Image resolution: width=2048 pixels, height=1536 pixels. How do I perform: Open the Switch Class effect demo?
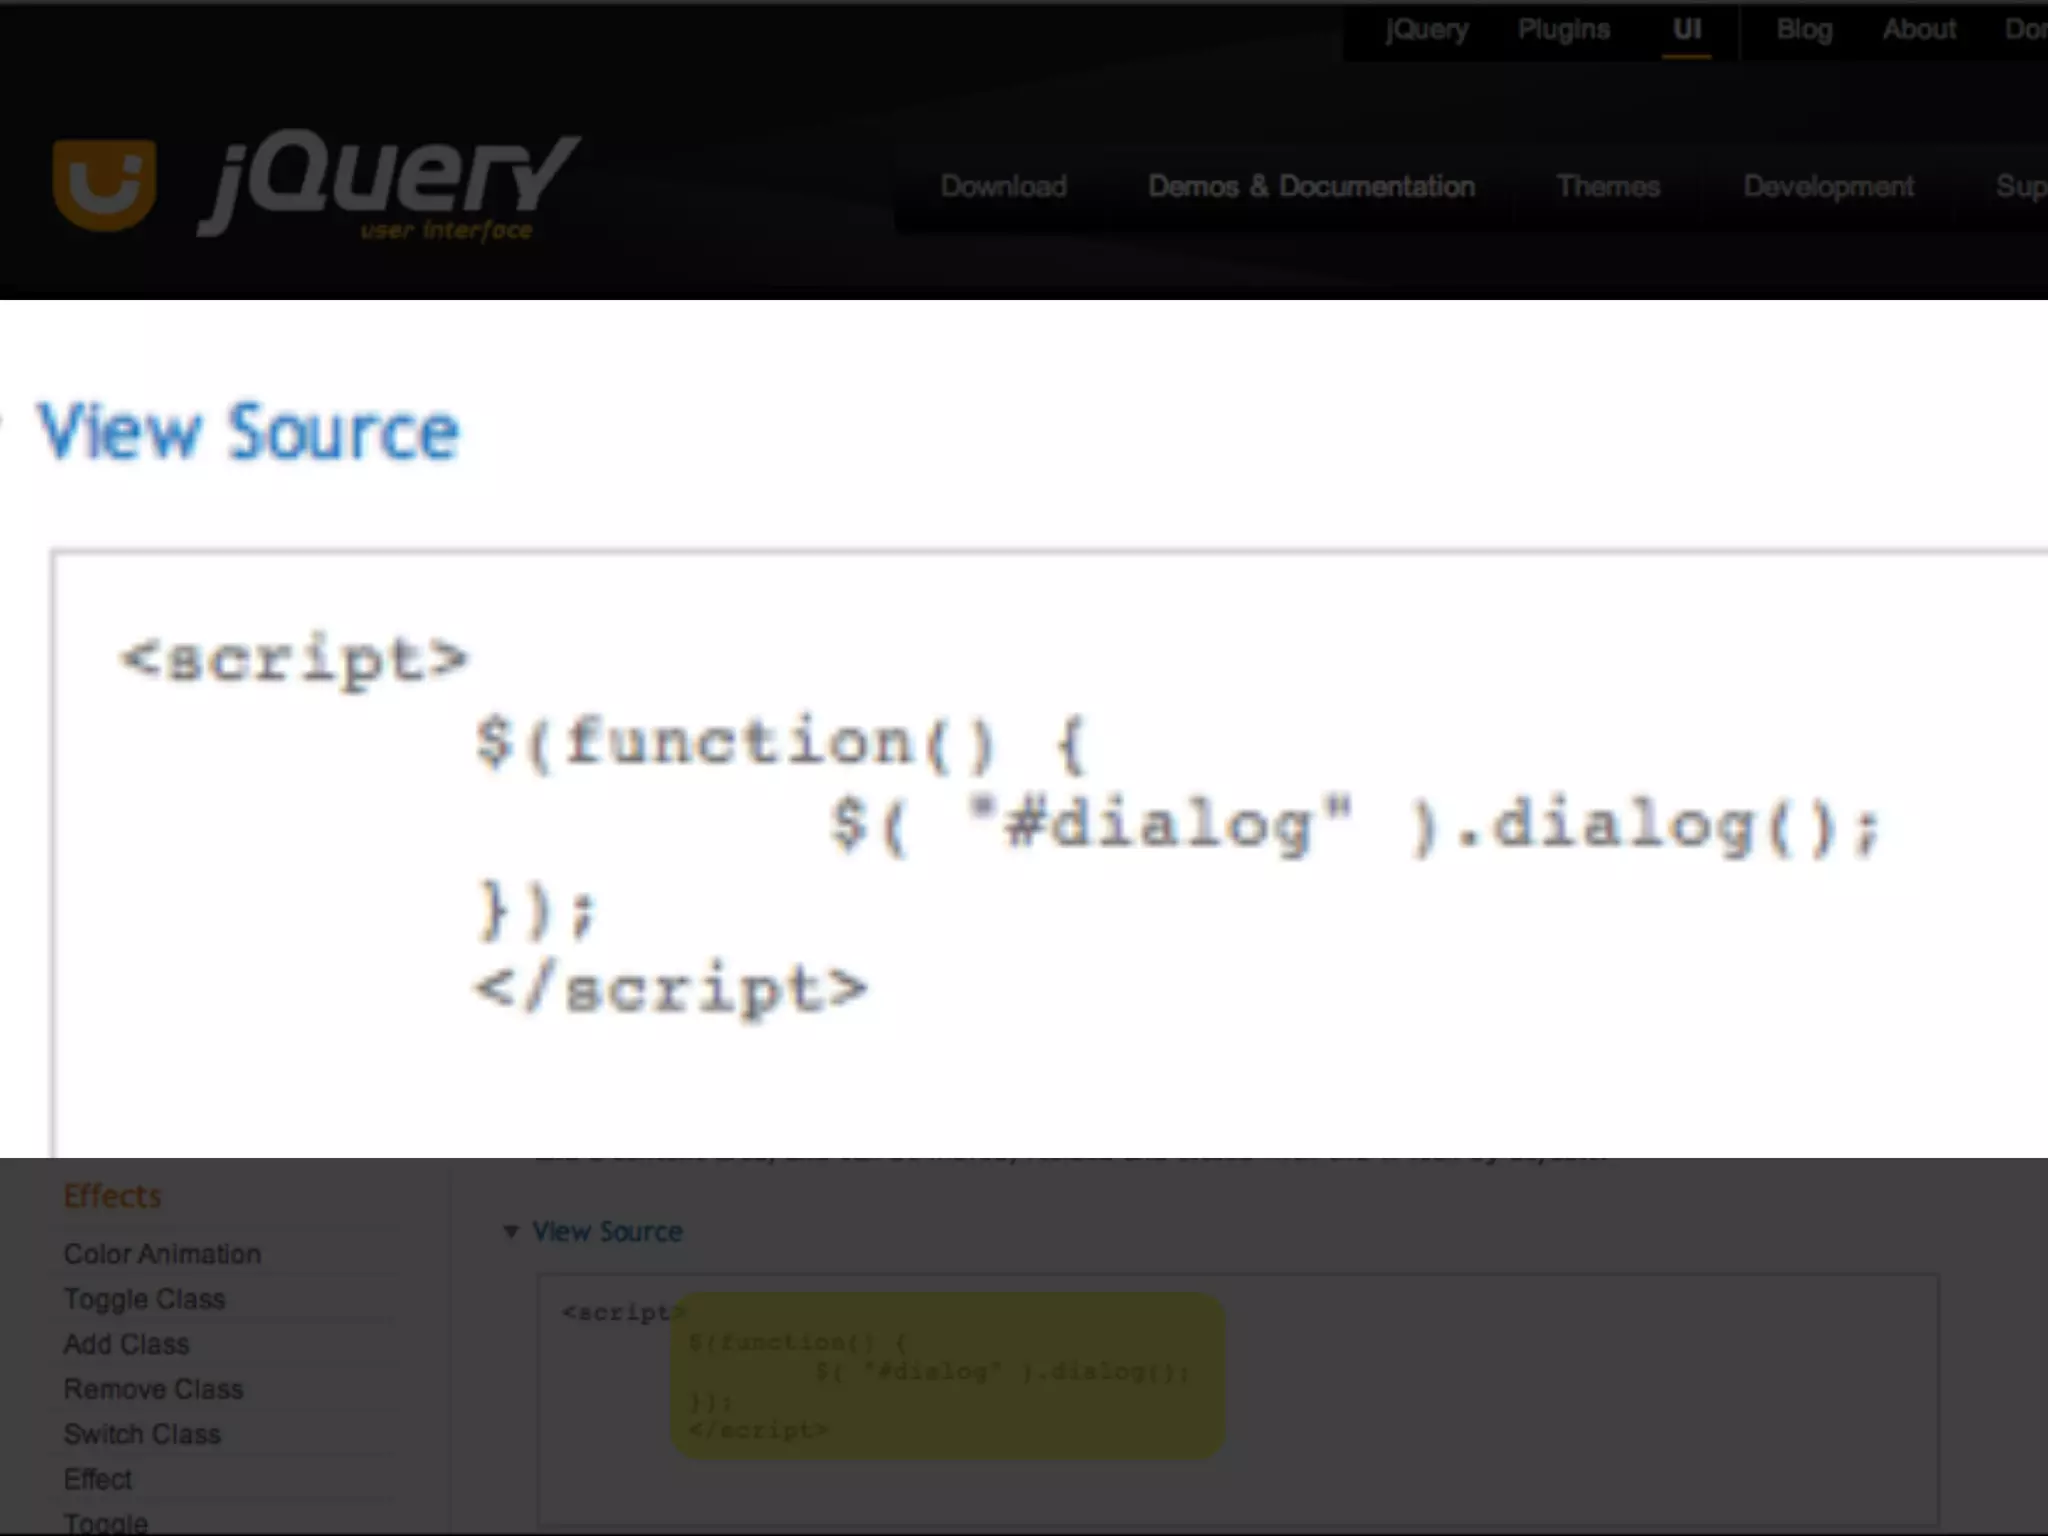142,1434
